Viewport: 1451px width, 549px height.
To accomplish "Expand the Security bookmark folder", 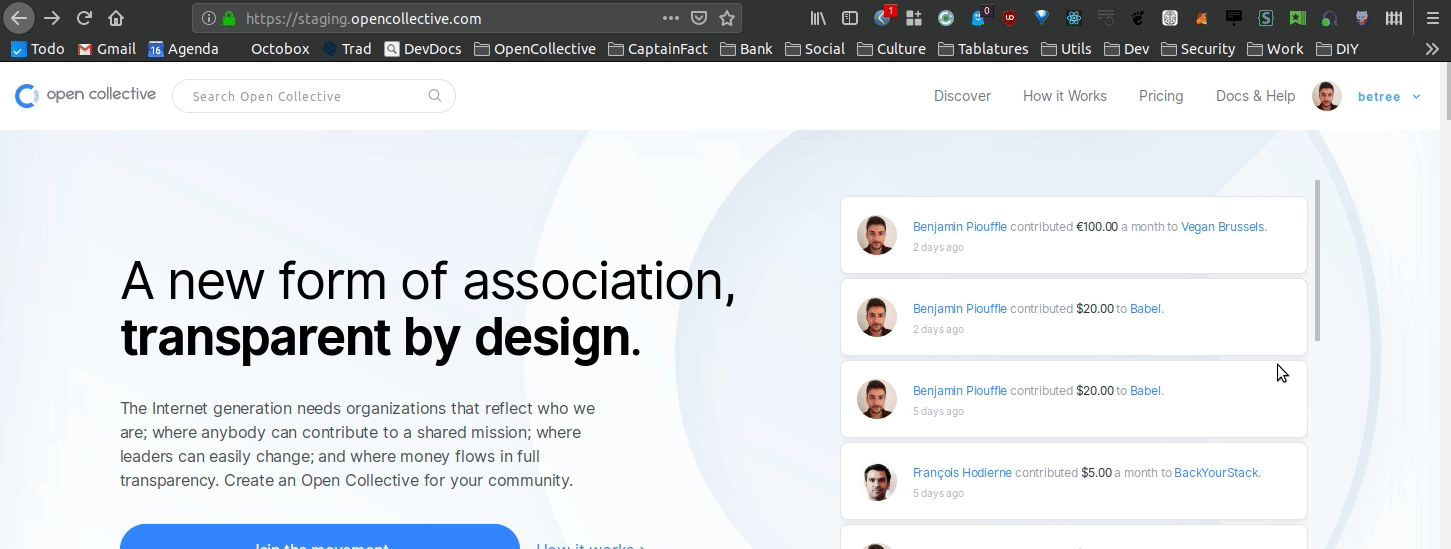I will (x=1197, y=49).
